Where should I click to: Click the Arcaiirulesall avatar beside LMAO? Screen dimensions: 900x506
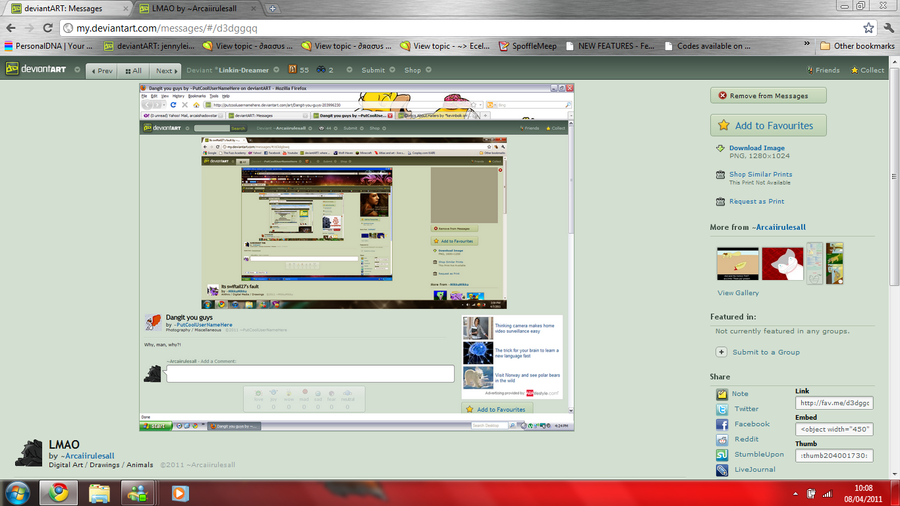29,453
